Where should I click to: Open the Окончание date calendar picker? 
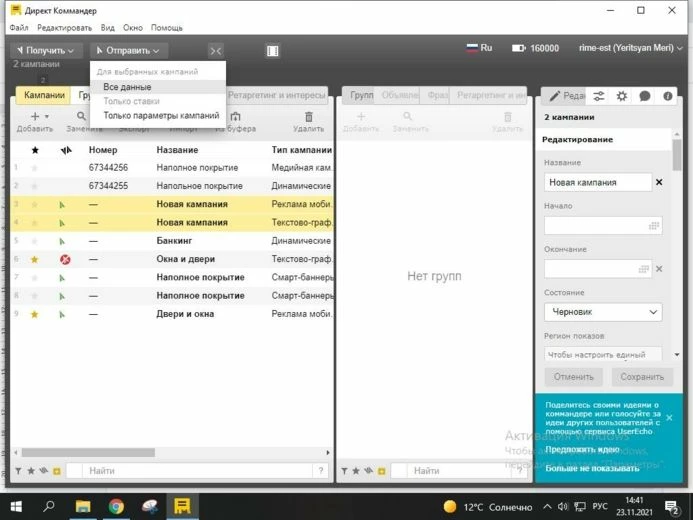pos(644,269)
